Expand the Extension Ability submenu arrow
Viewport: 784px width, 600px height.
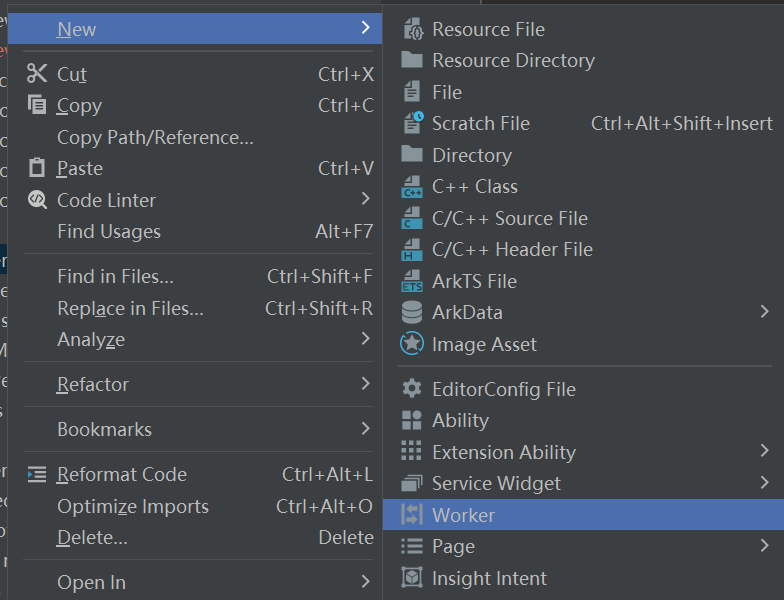(x=765, y=451)
